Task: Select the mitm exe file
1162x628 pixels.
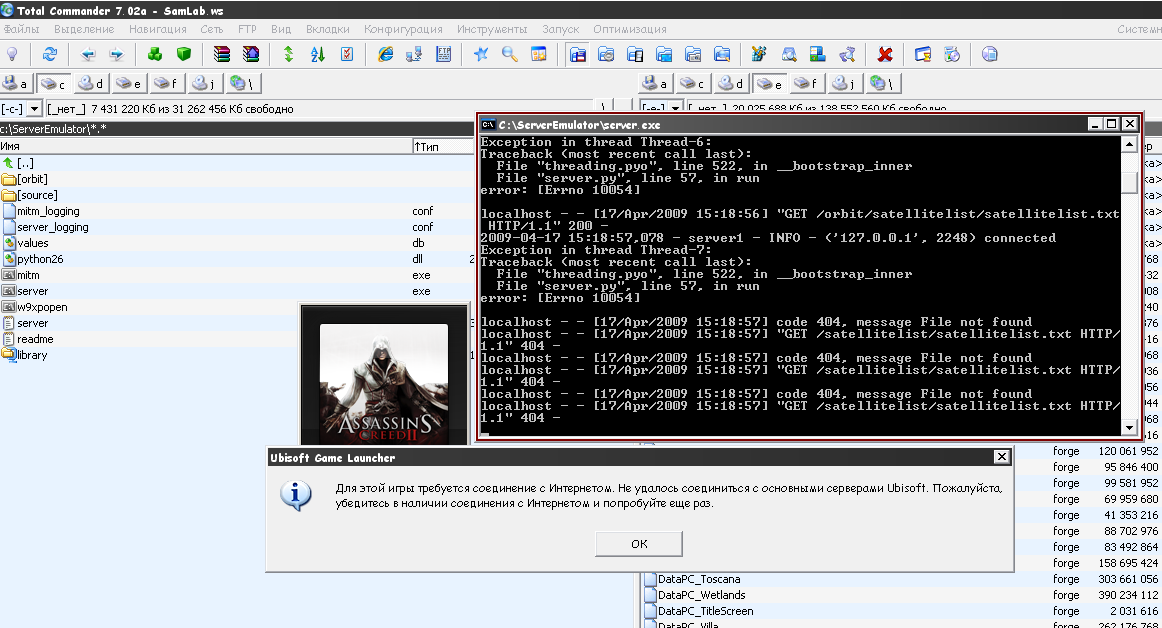Action: [28, 275]
